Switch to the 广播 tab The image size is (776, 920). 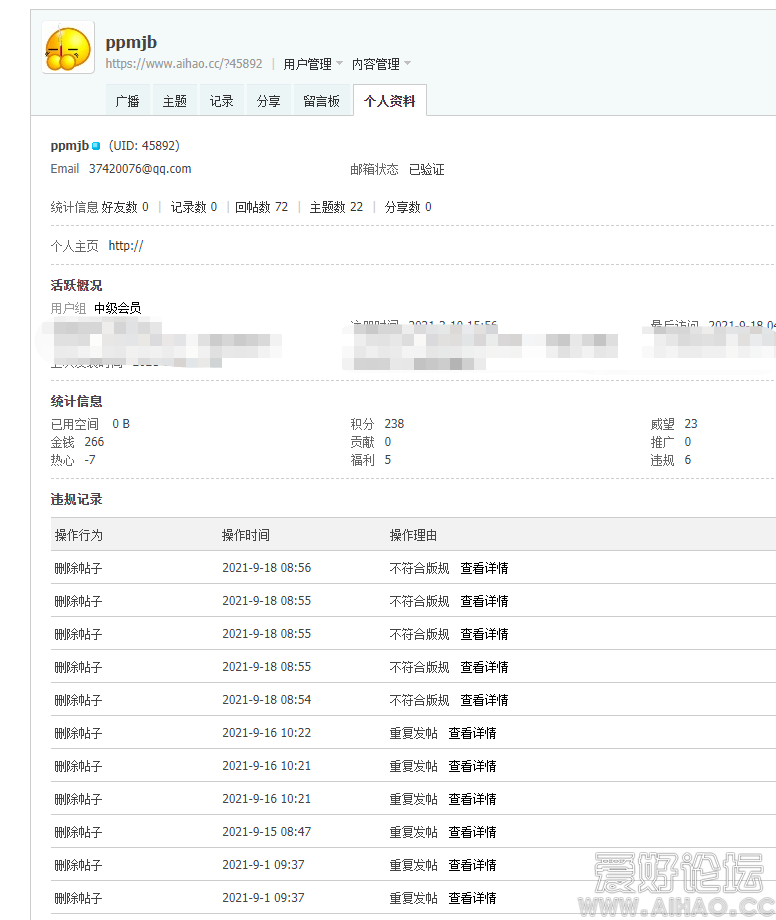(x=127, y=101)
